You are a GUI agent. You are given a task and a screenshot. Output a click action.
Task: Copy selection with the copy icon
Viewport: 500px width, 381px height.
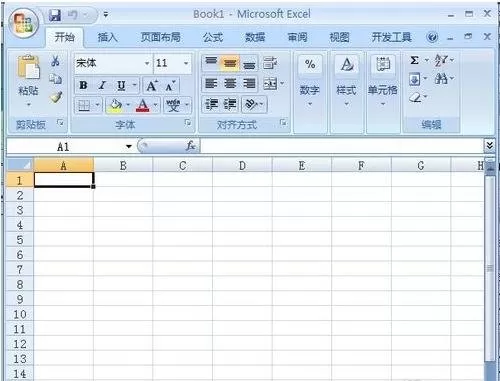tap(55, 79)
